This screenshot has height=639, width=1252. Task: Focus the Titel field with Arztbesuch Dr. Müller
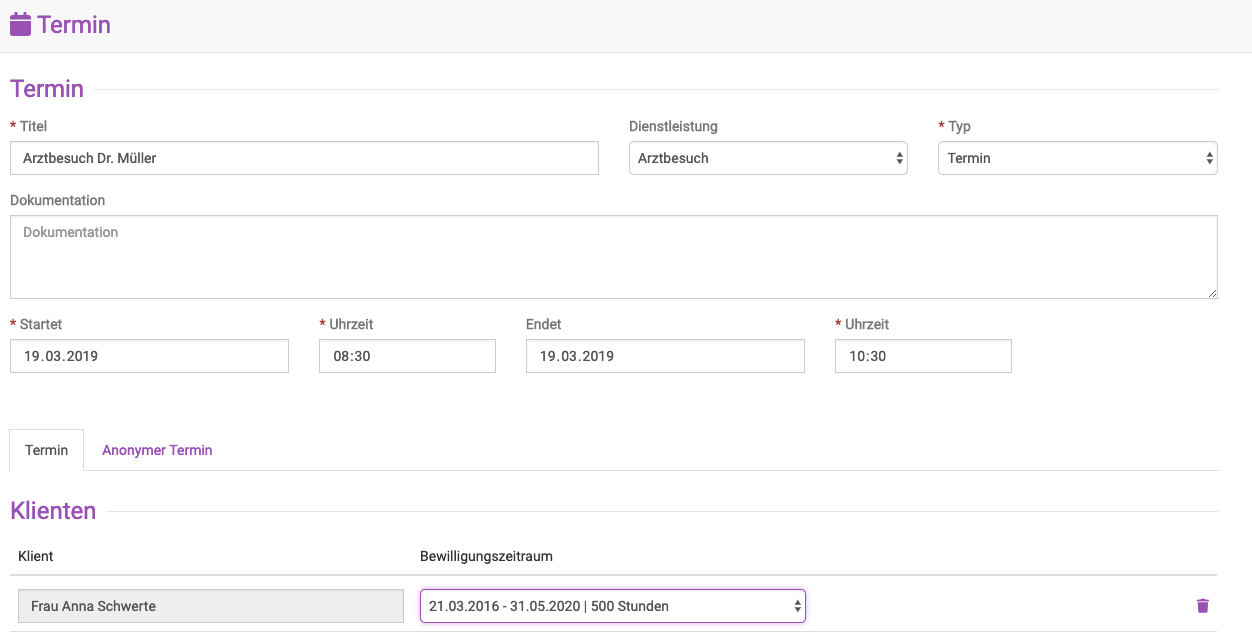click(x=304, y=158)
